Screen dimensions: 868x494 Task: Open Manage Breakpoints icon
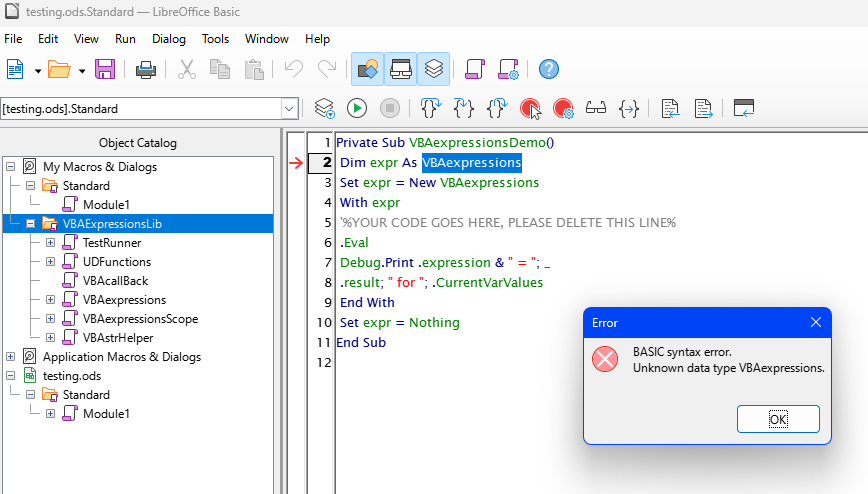[x=563, y=108]
